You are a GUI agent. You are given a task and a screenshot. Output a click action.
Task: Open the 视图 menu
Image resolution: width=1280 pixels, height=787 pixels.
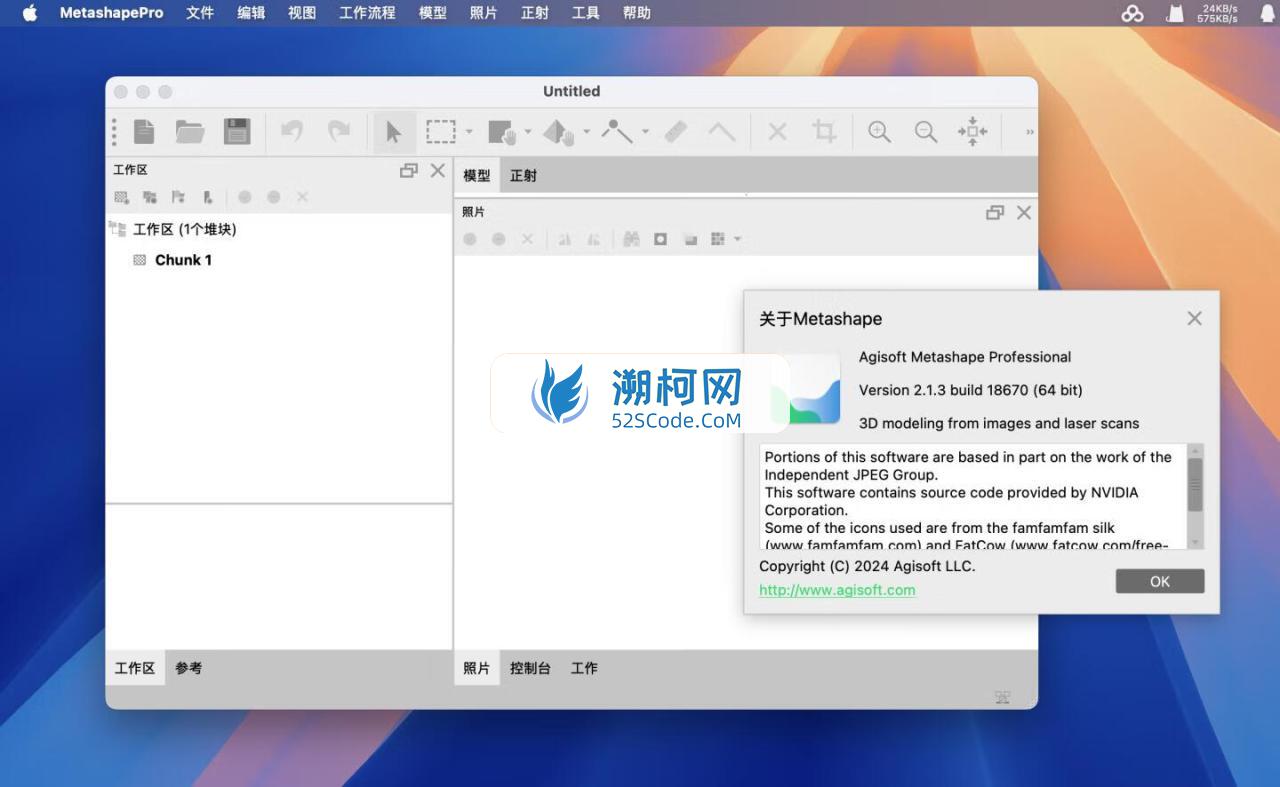[302, 13]
